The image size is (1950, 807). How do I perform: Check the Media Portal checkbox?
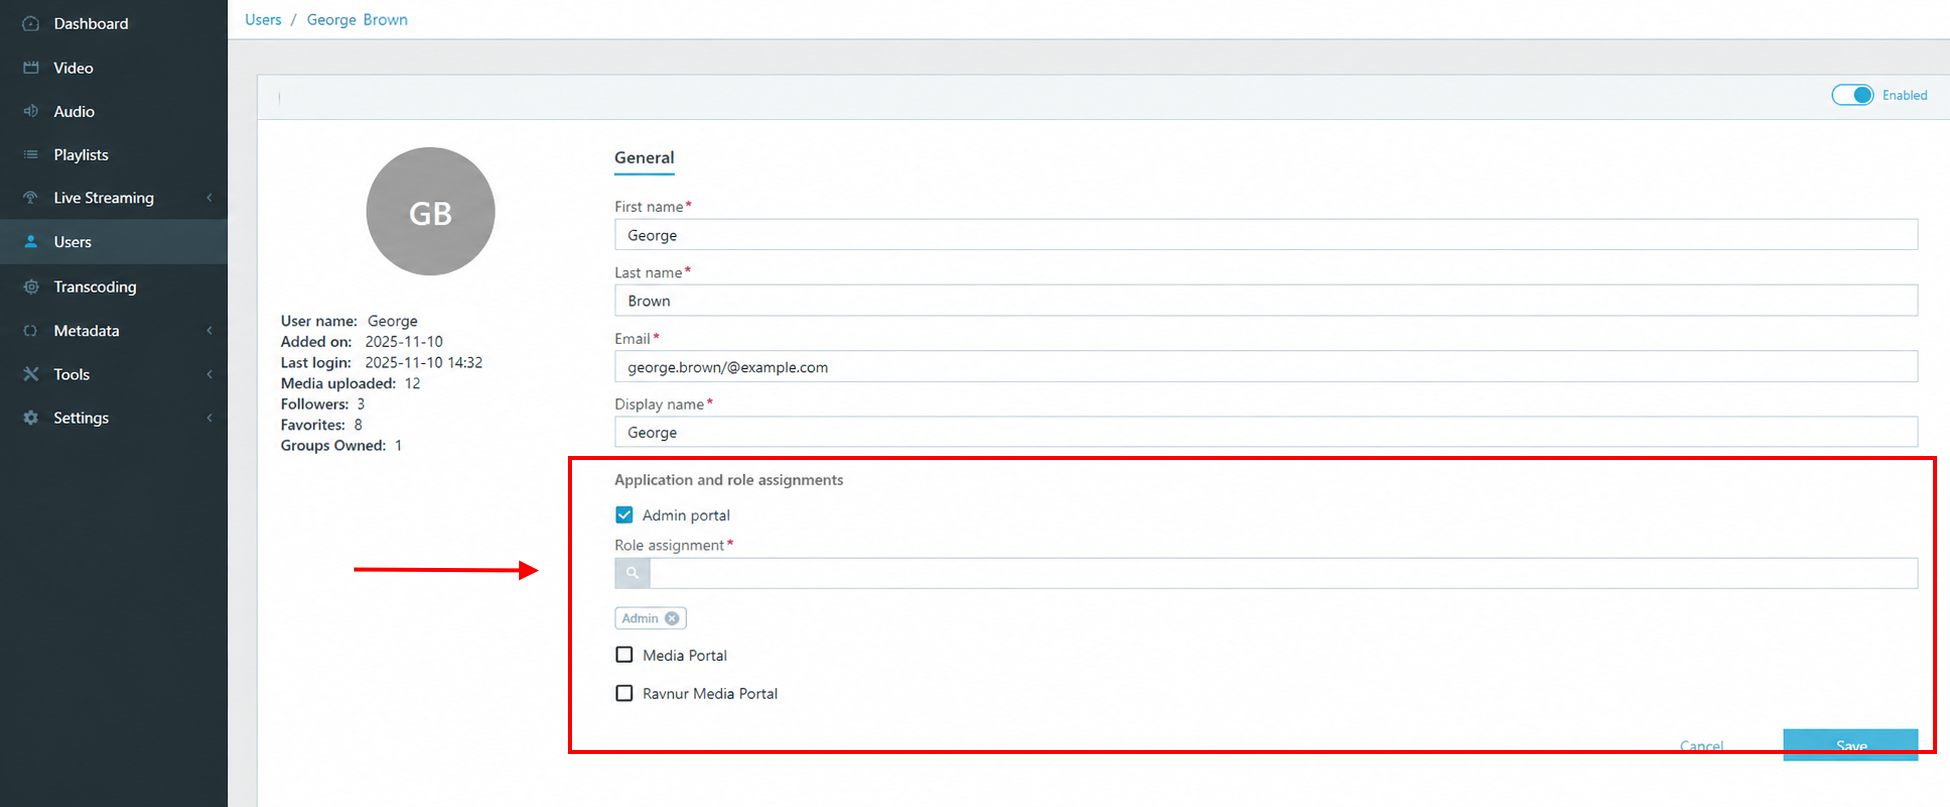pos(624,655)
